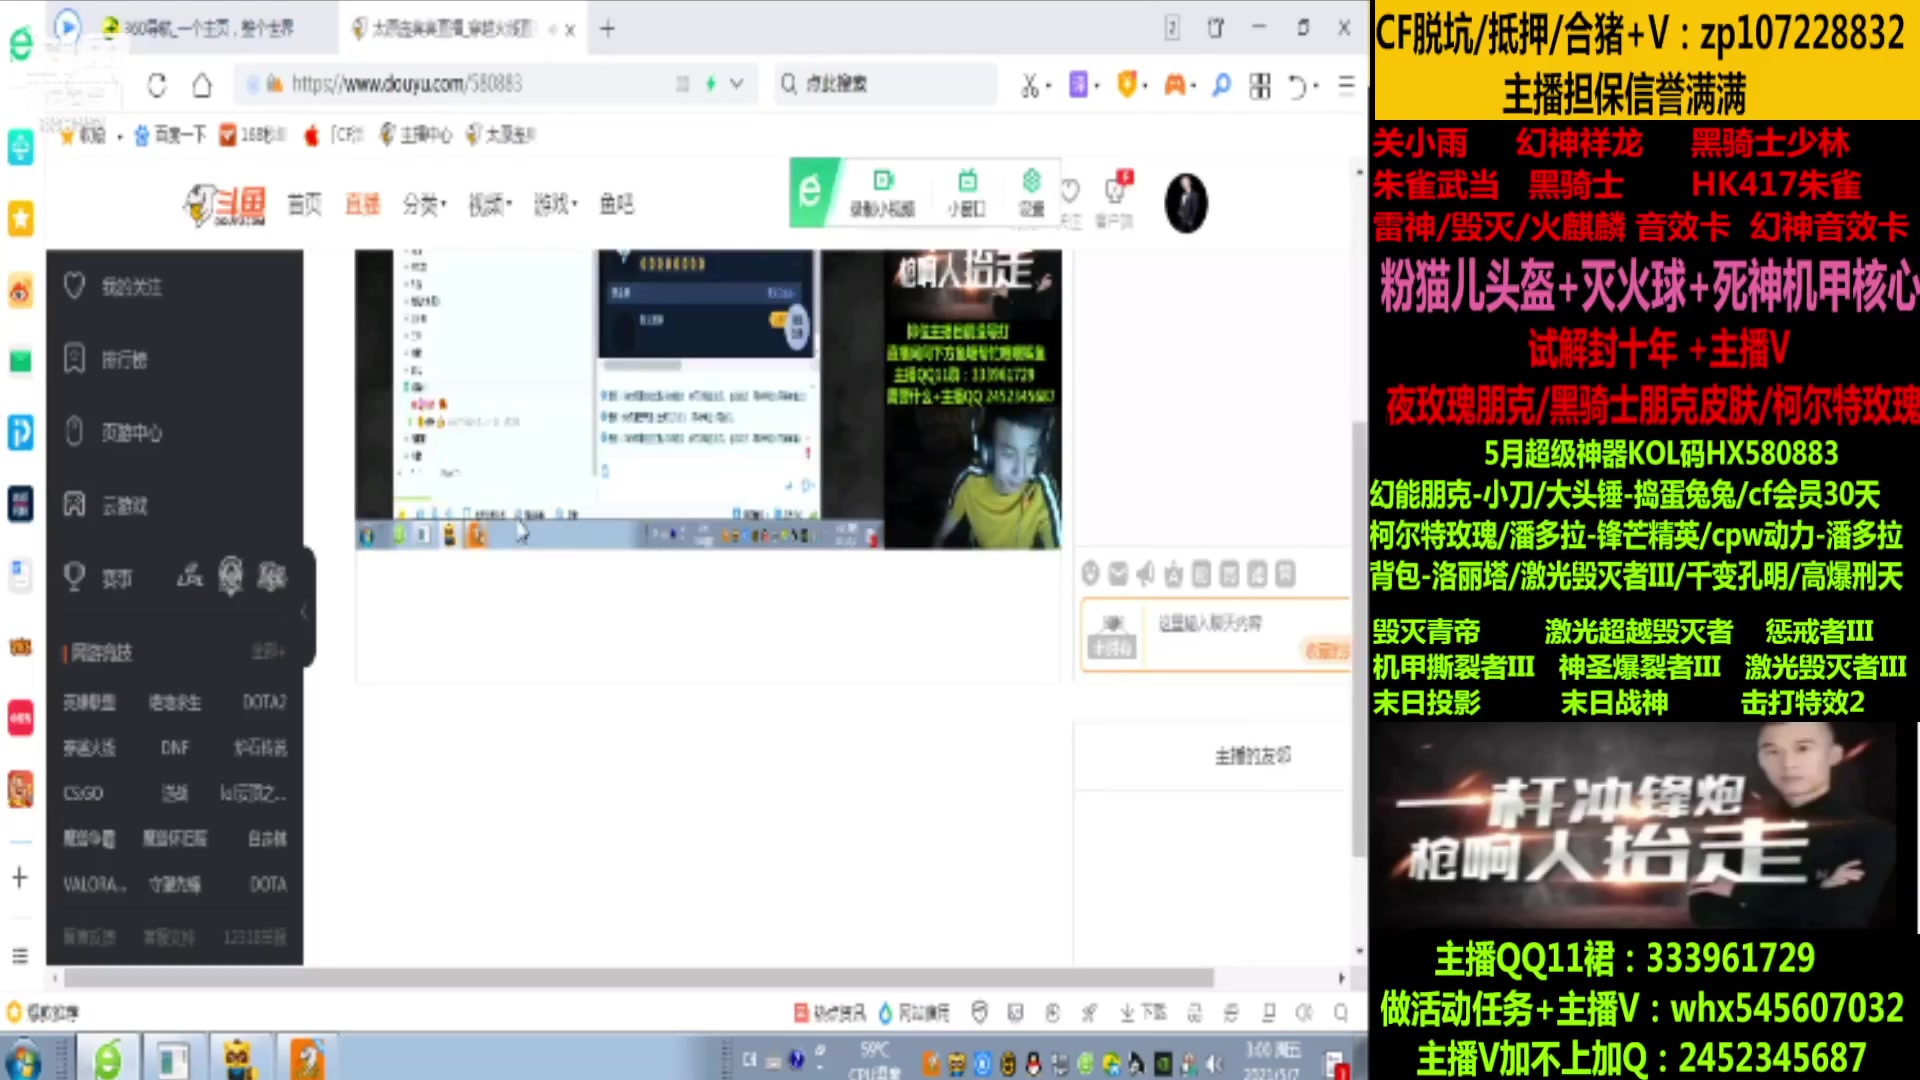The width and height of the screenshot is (1920, 1080).
Task: Click the envelope icon above chat input
Action: point(1118,574)
